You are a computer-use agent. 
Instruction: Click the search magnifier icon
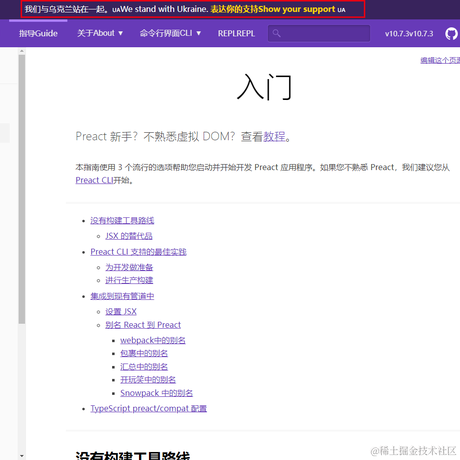(276, 33)
